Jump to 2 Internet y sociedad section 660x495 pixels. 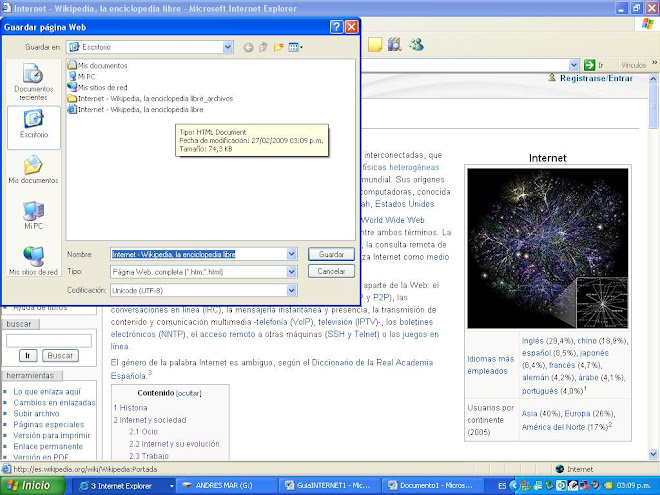click(x=150, y=420)
